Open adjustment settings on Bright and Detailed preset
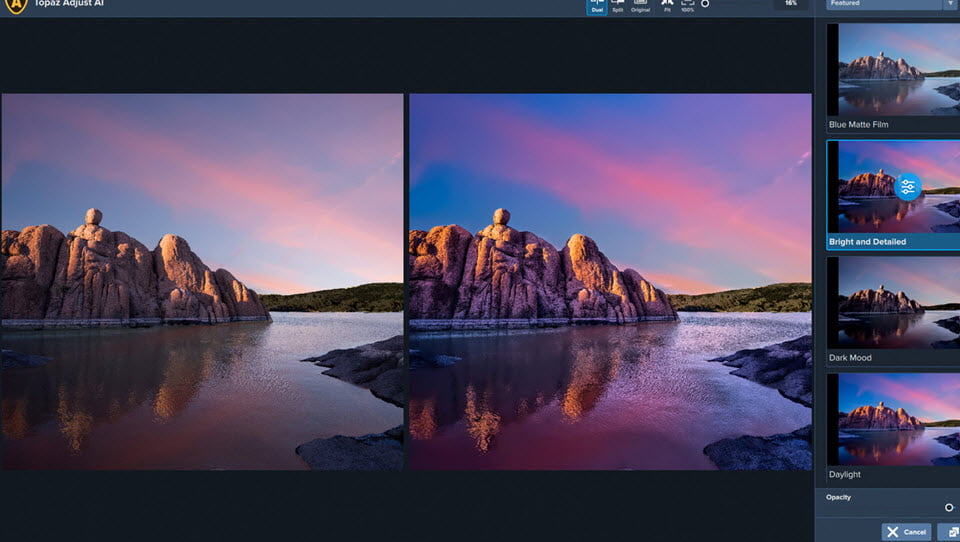 (x=907, y=187)
